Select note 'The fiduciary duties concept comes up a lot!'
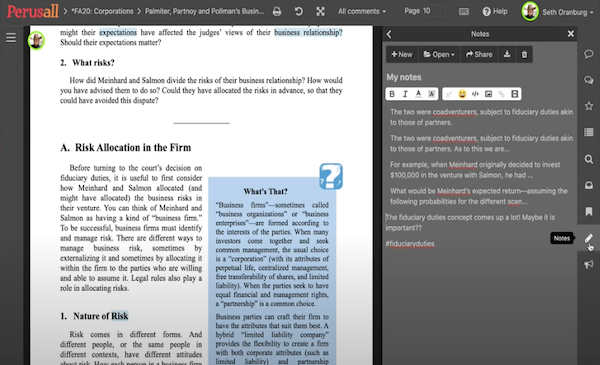The image size is (600, 365). [x=470, y=222]
